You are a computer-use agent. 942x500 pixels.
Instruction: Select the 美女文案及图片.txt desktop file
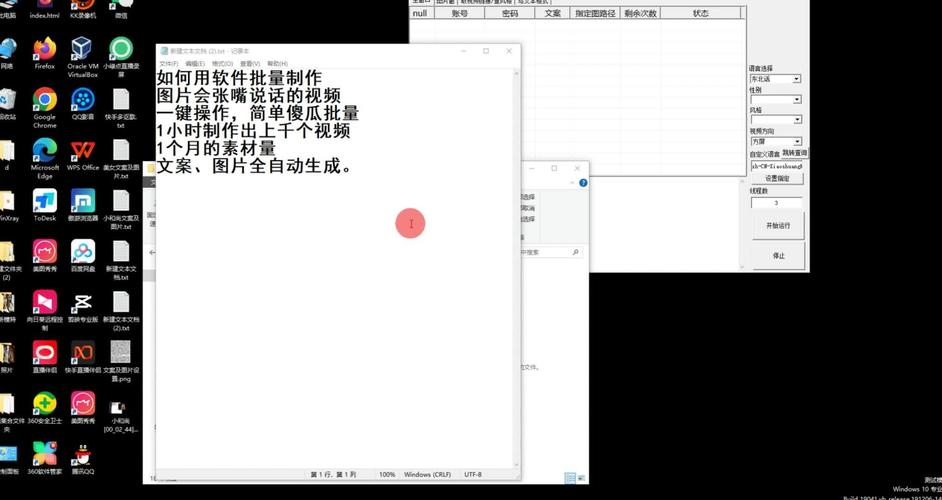click(x=121, y=150)
